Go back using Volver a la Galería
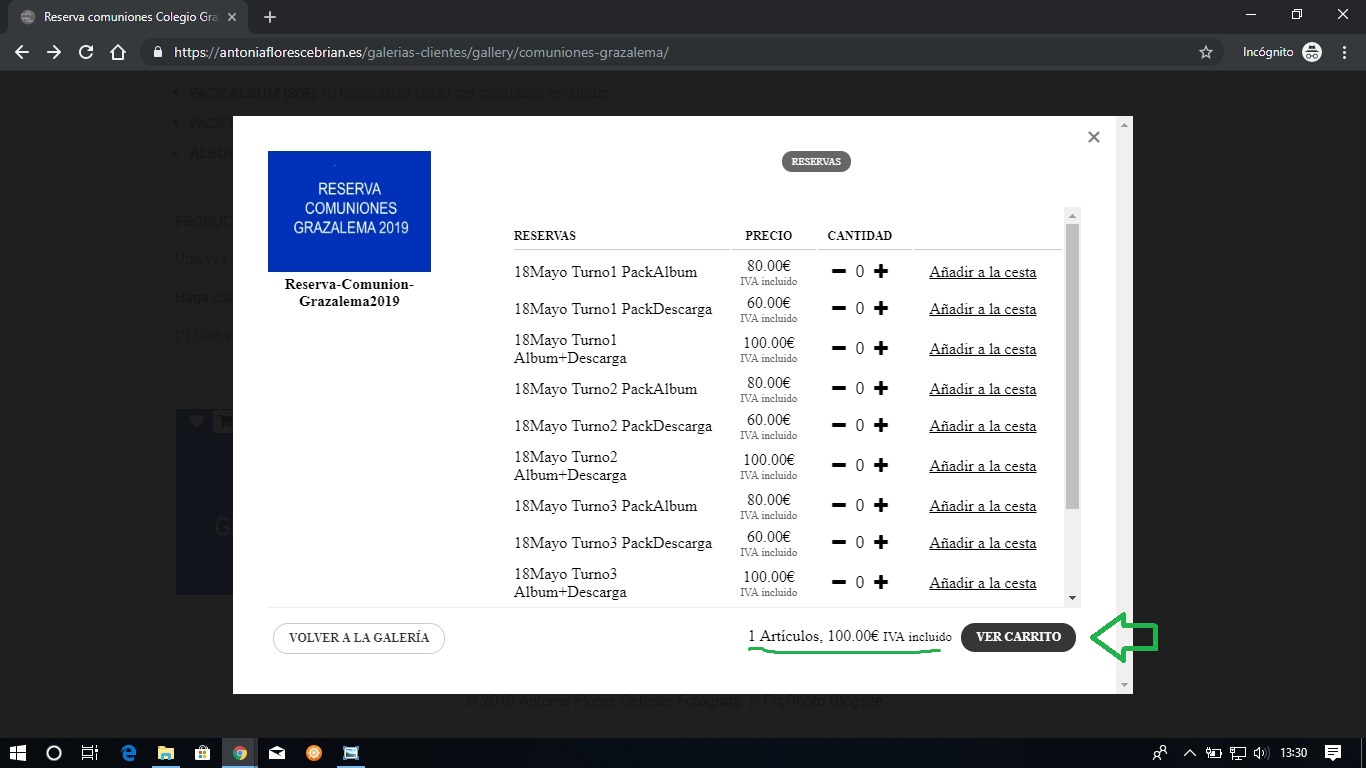1366x768 pixels. 358,638
